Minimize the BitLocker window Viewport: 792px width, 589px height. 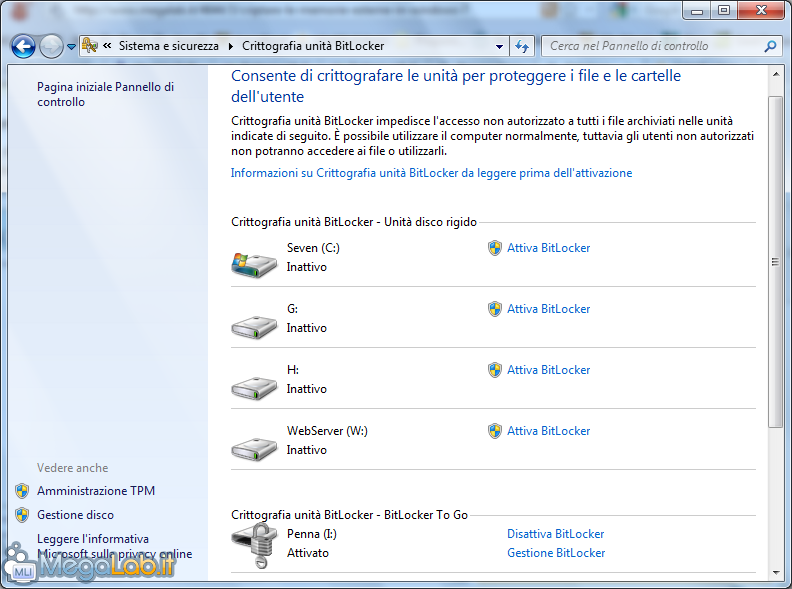[697, 11]
